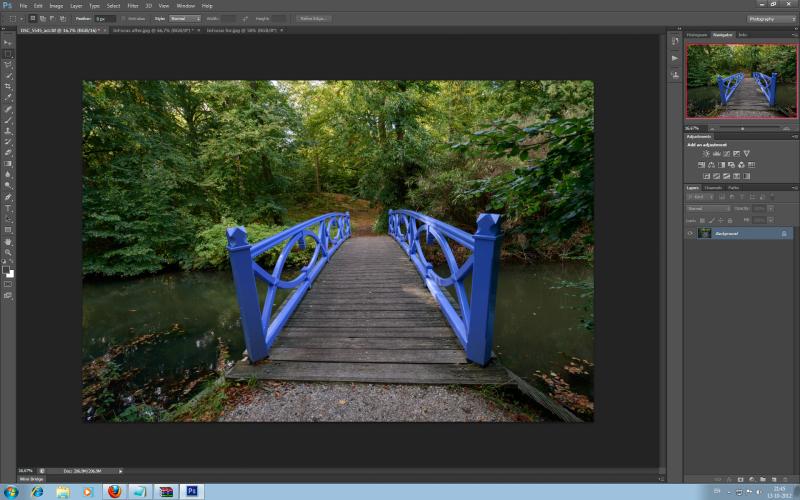Select the Type tool
This screenshot has width=800, height=500.
8,208
